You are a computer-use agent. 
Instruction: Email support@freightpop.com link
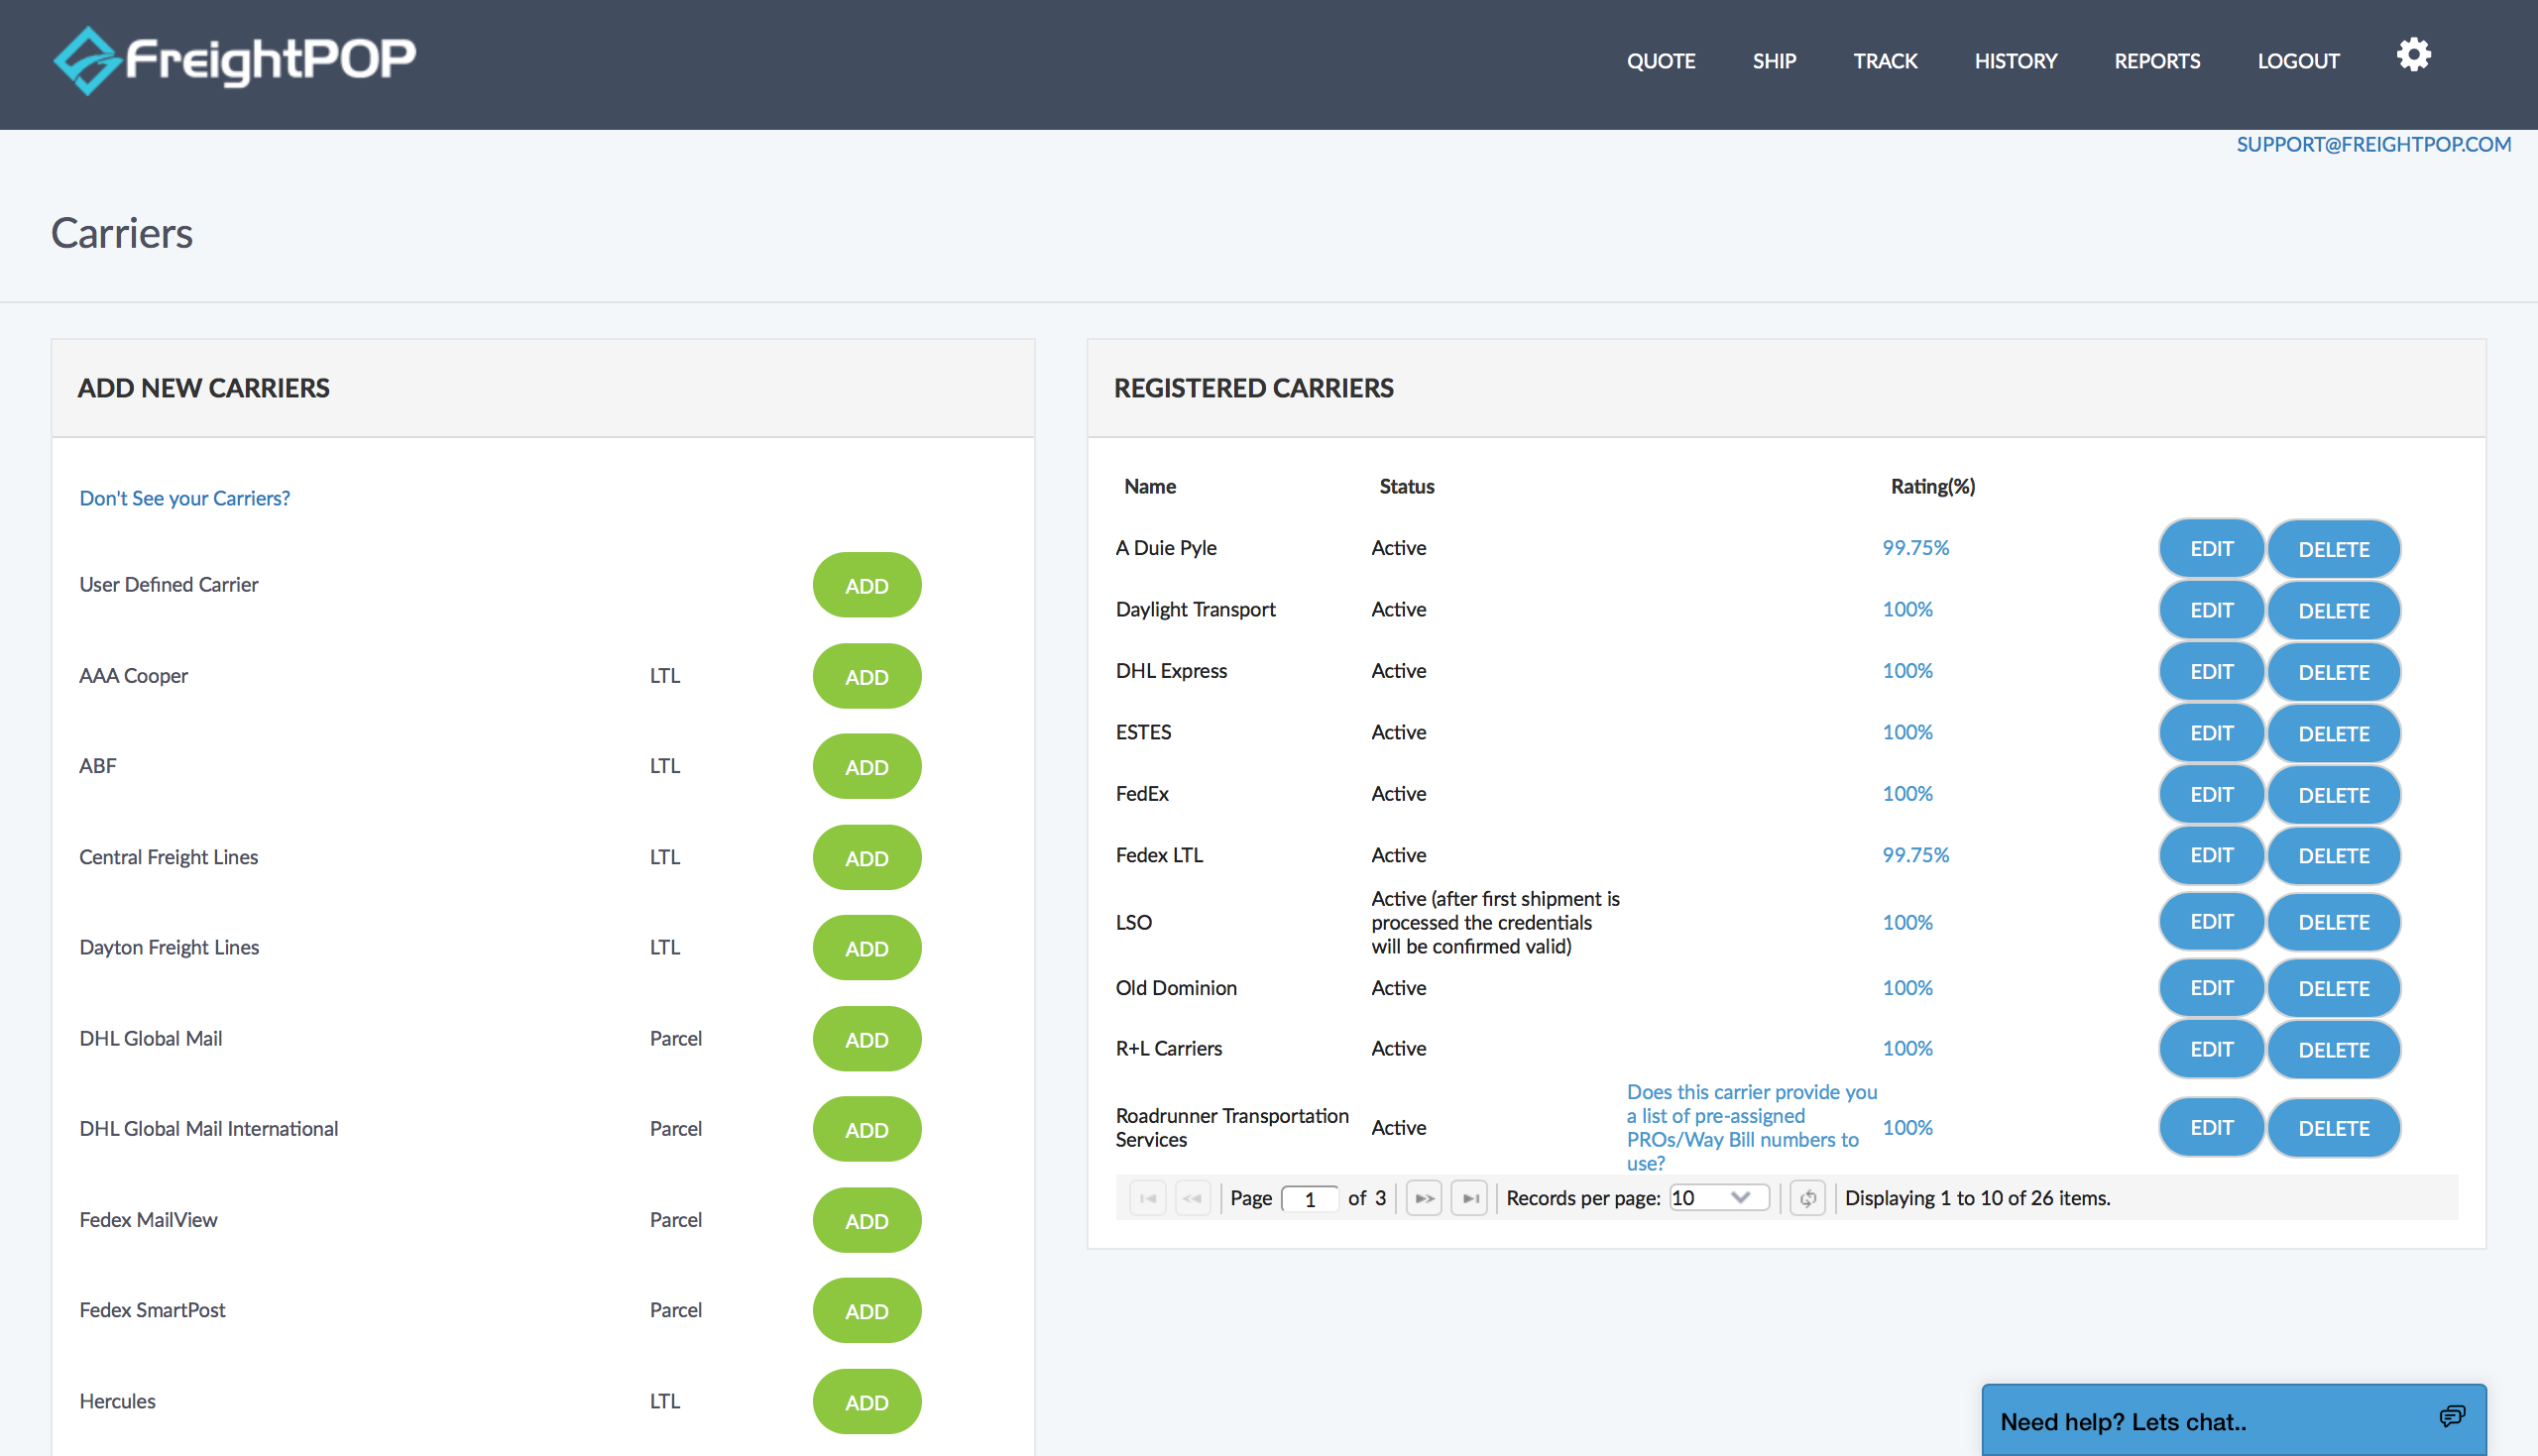pos(2373,144)
